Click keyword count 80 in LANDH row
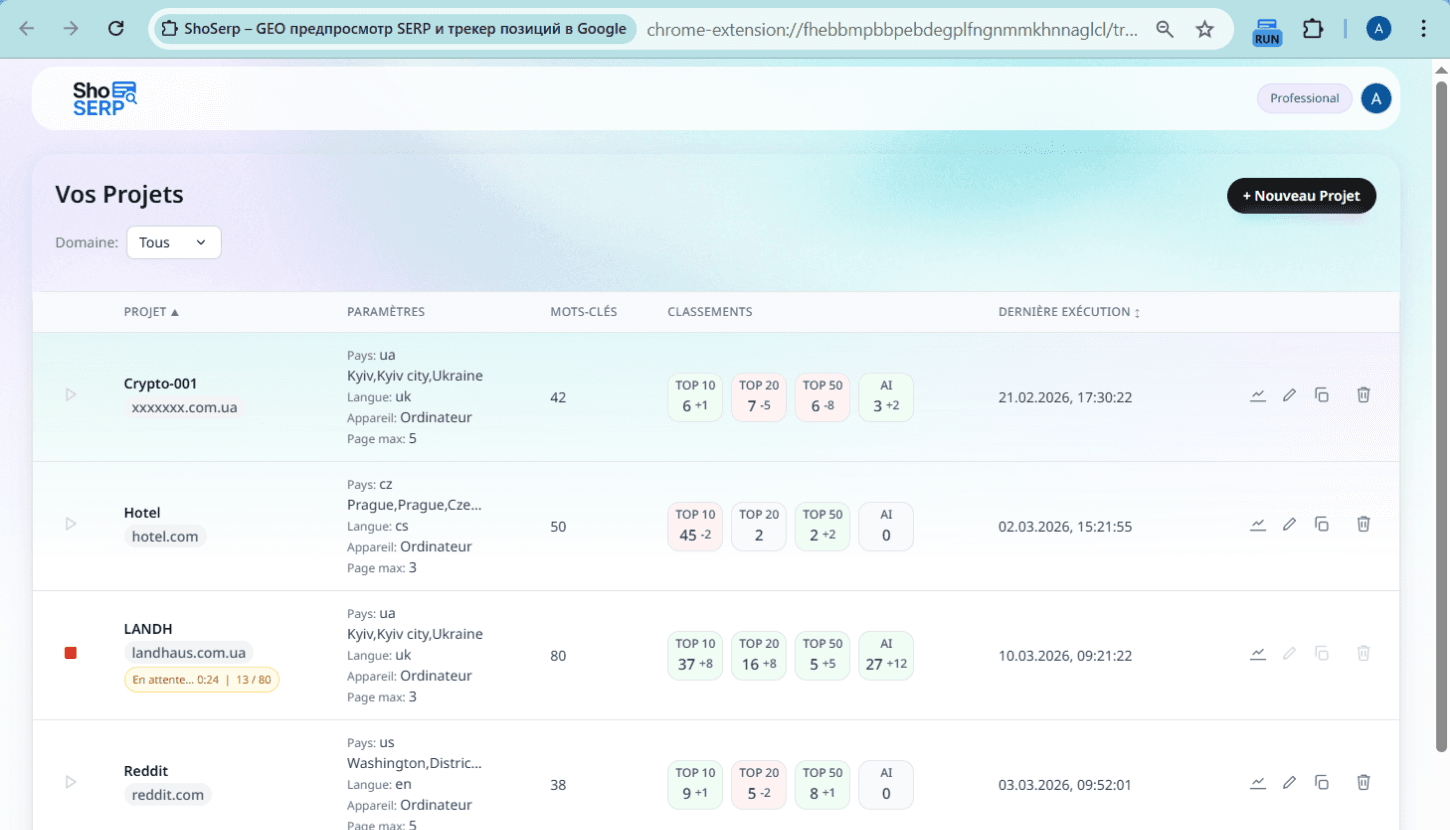This screenshot has height=830, width=1450. (558, 656)
